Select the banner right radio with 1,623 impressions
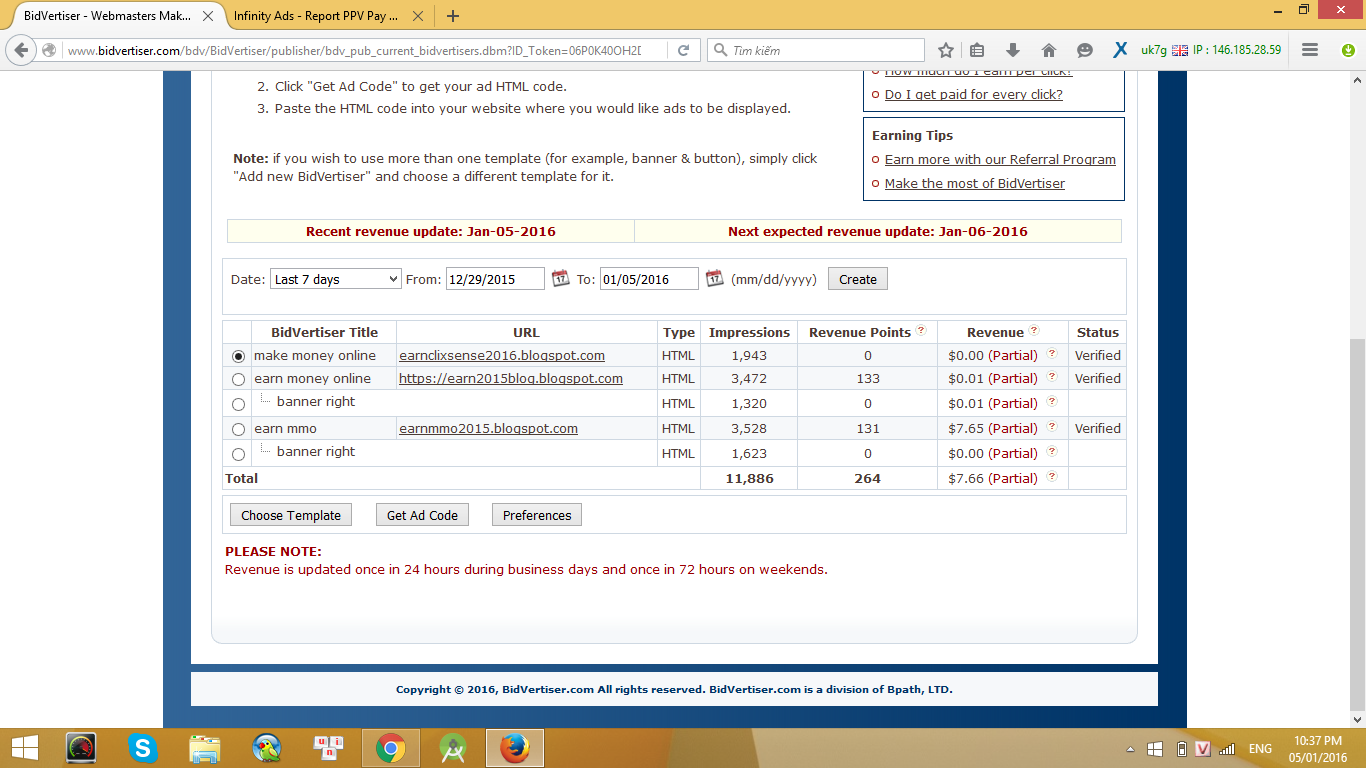Screen dimensions: 1366x768 click(238, 455)
